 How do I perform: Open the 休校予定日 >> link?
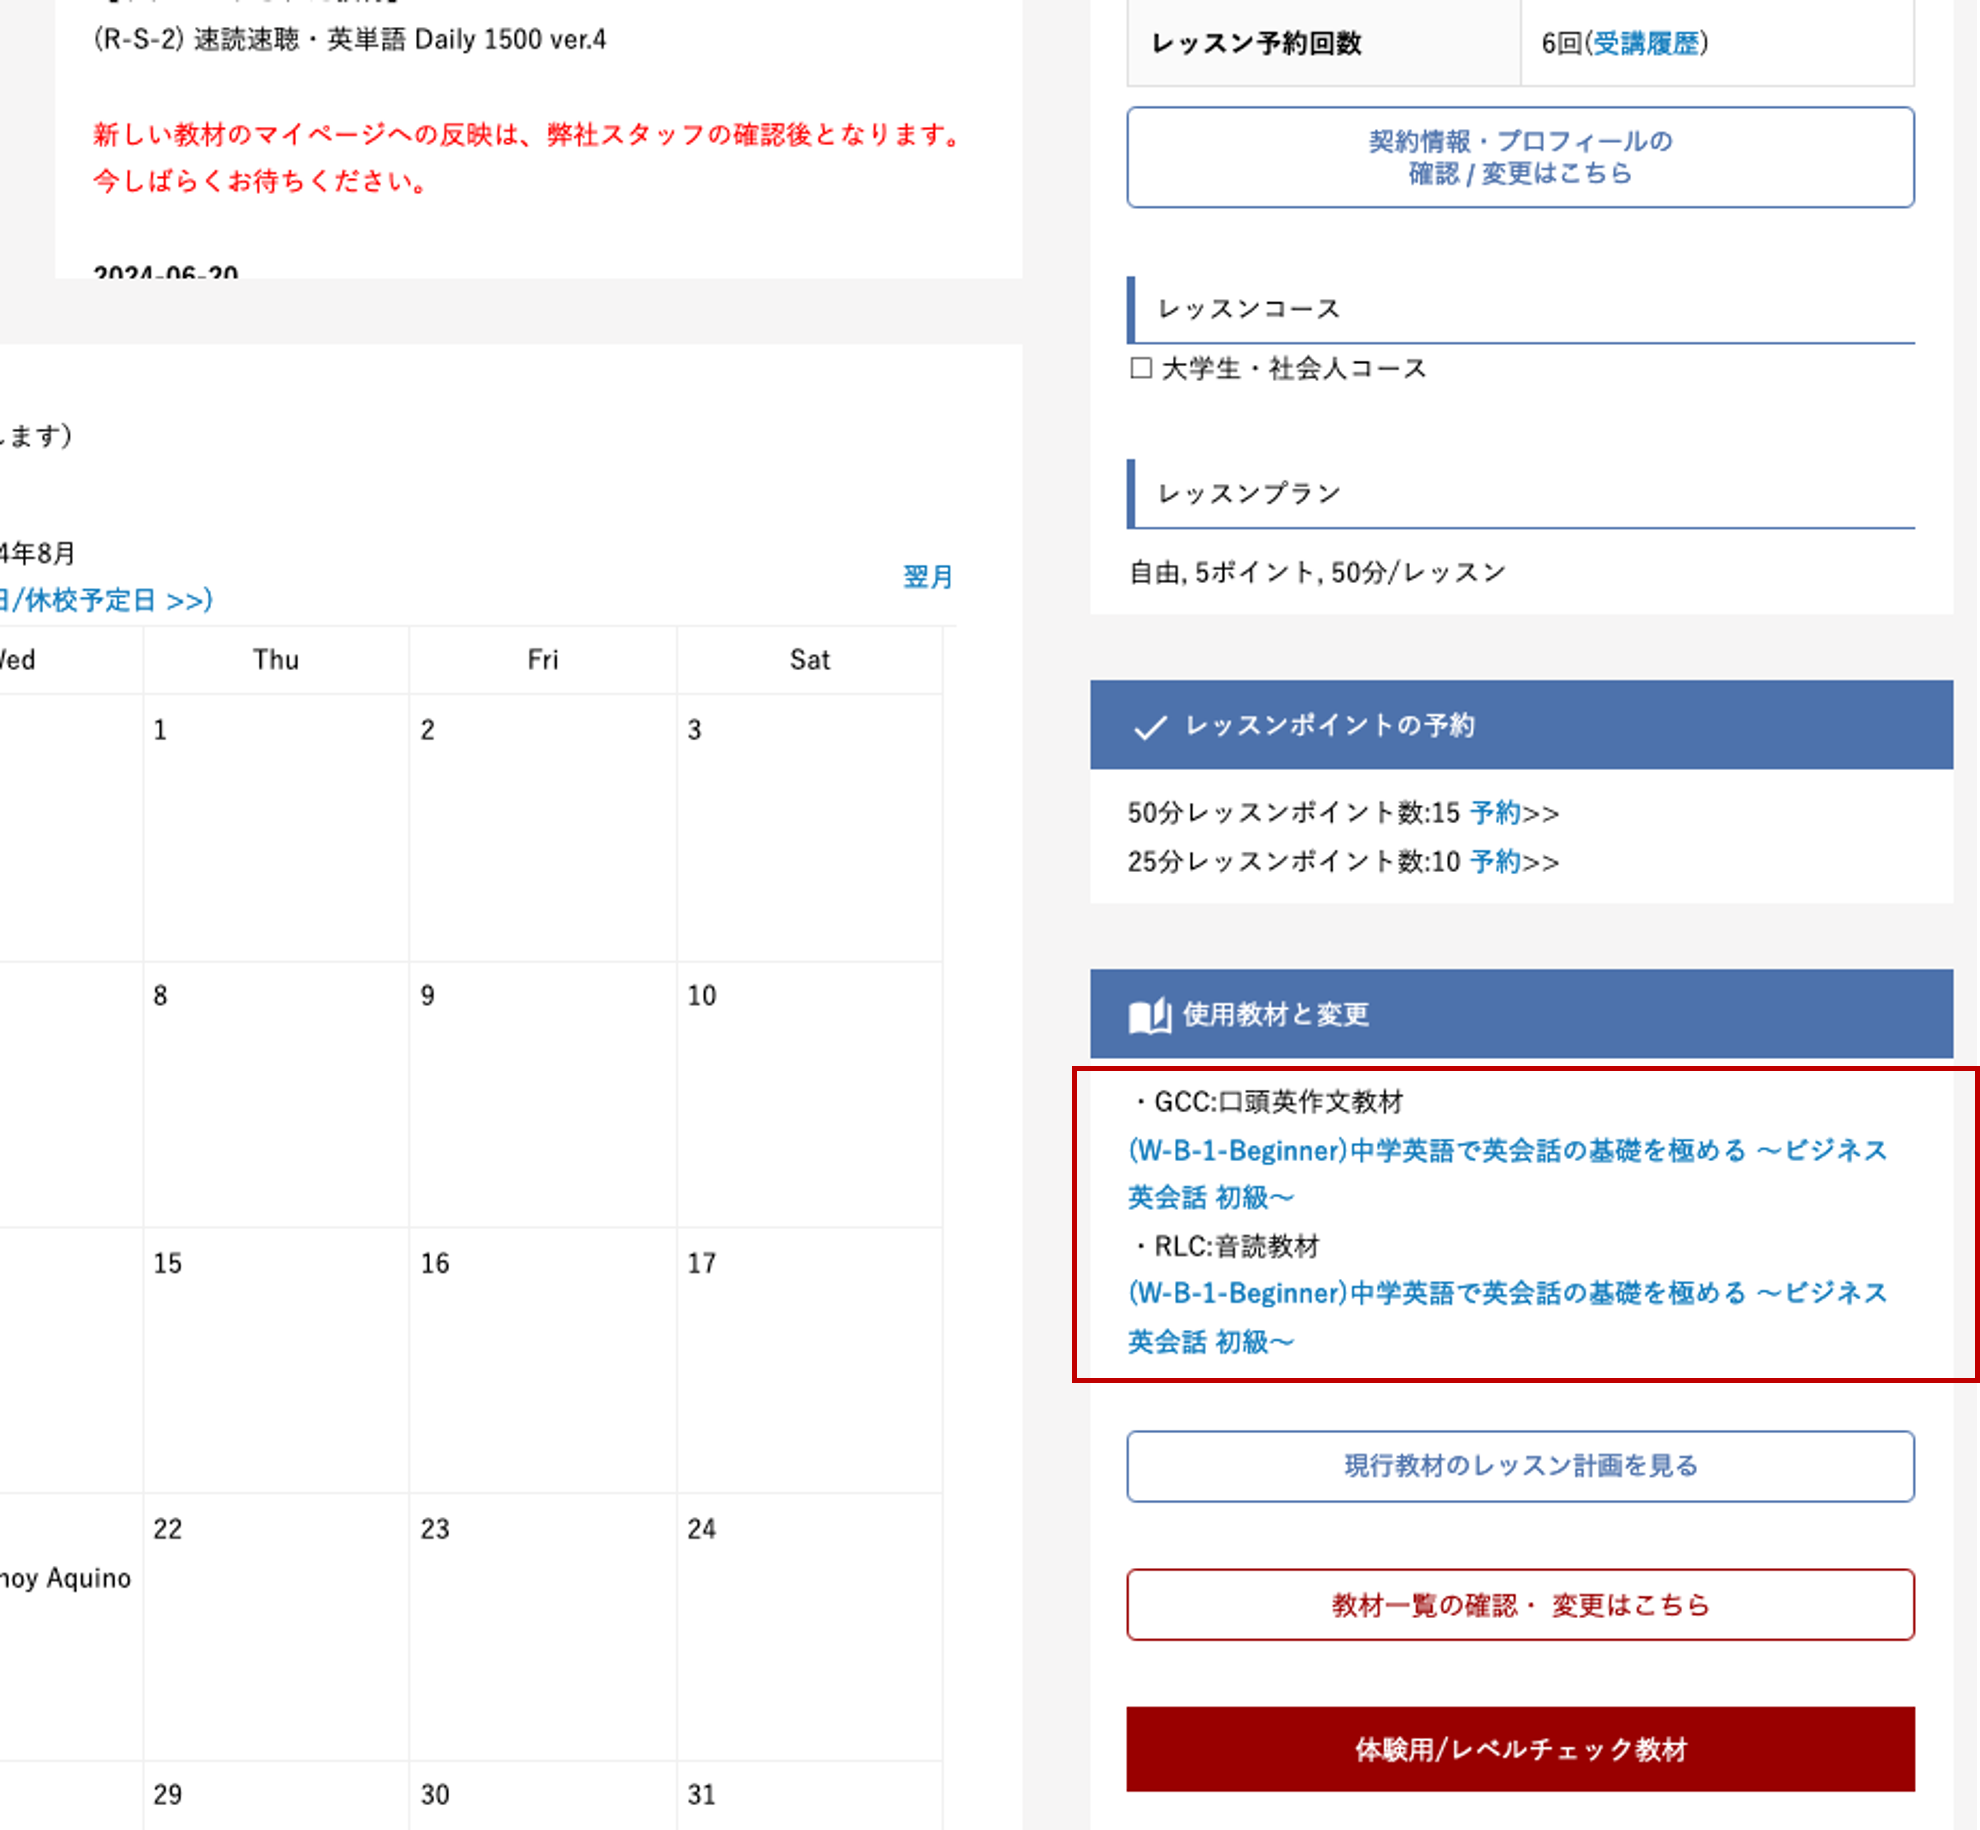pyautogui.click(x=105, y=600)
